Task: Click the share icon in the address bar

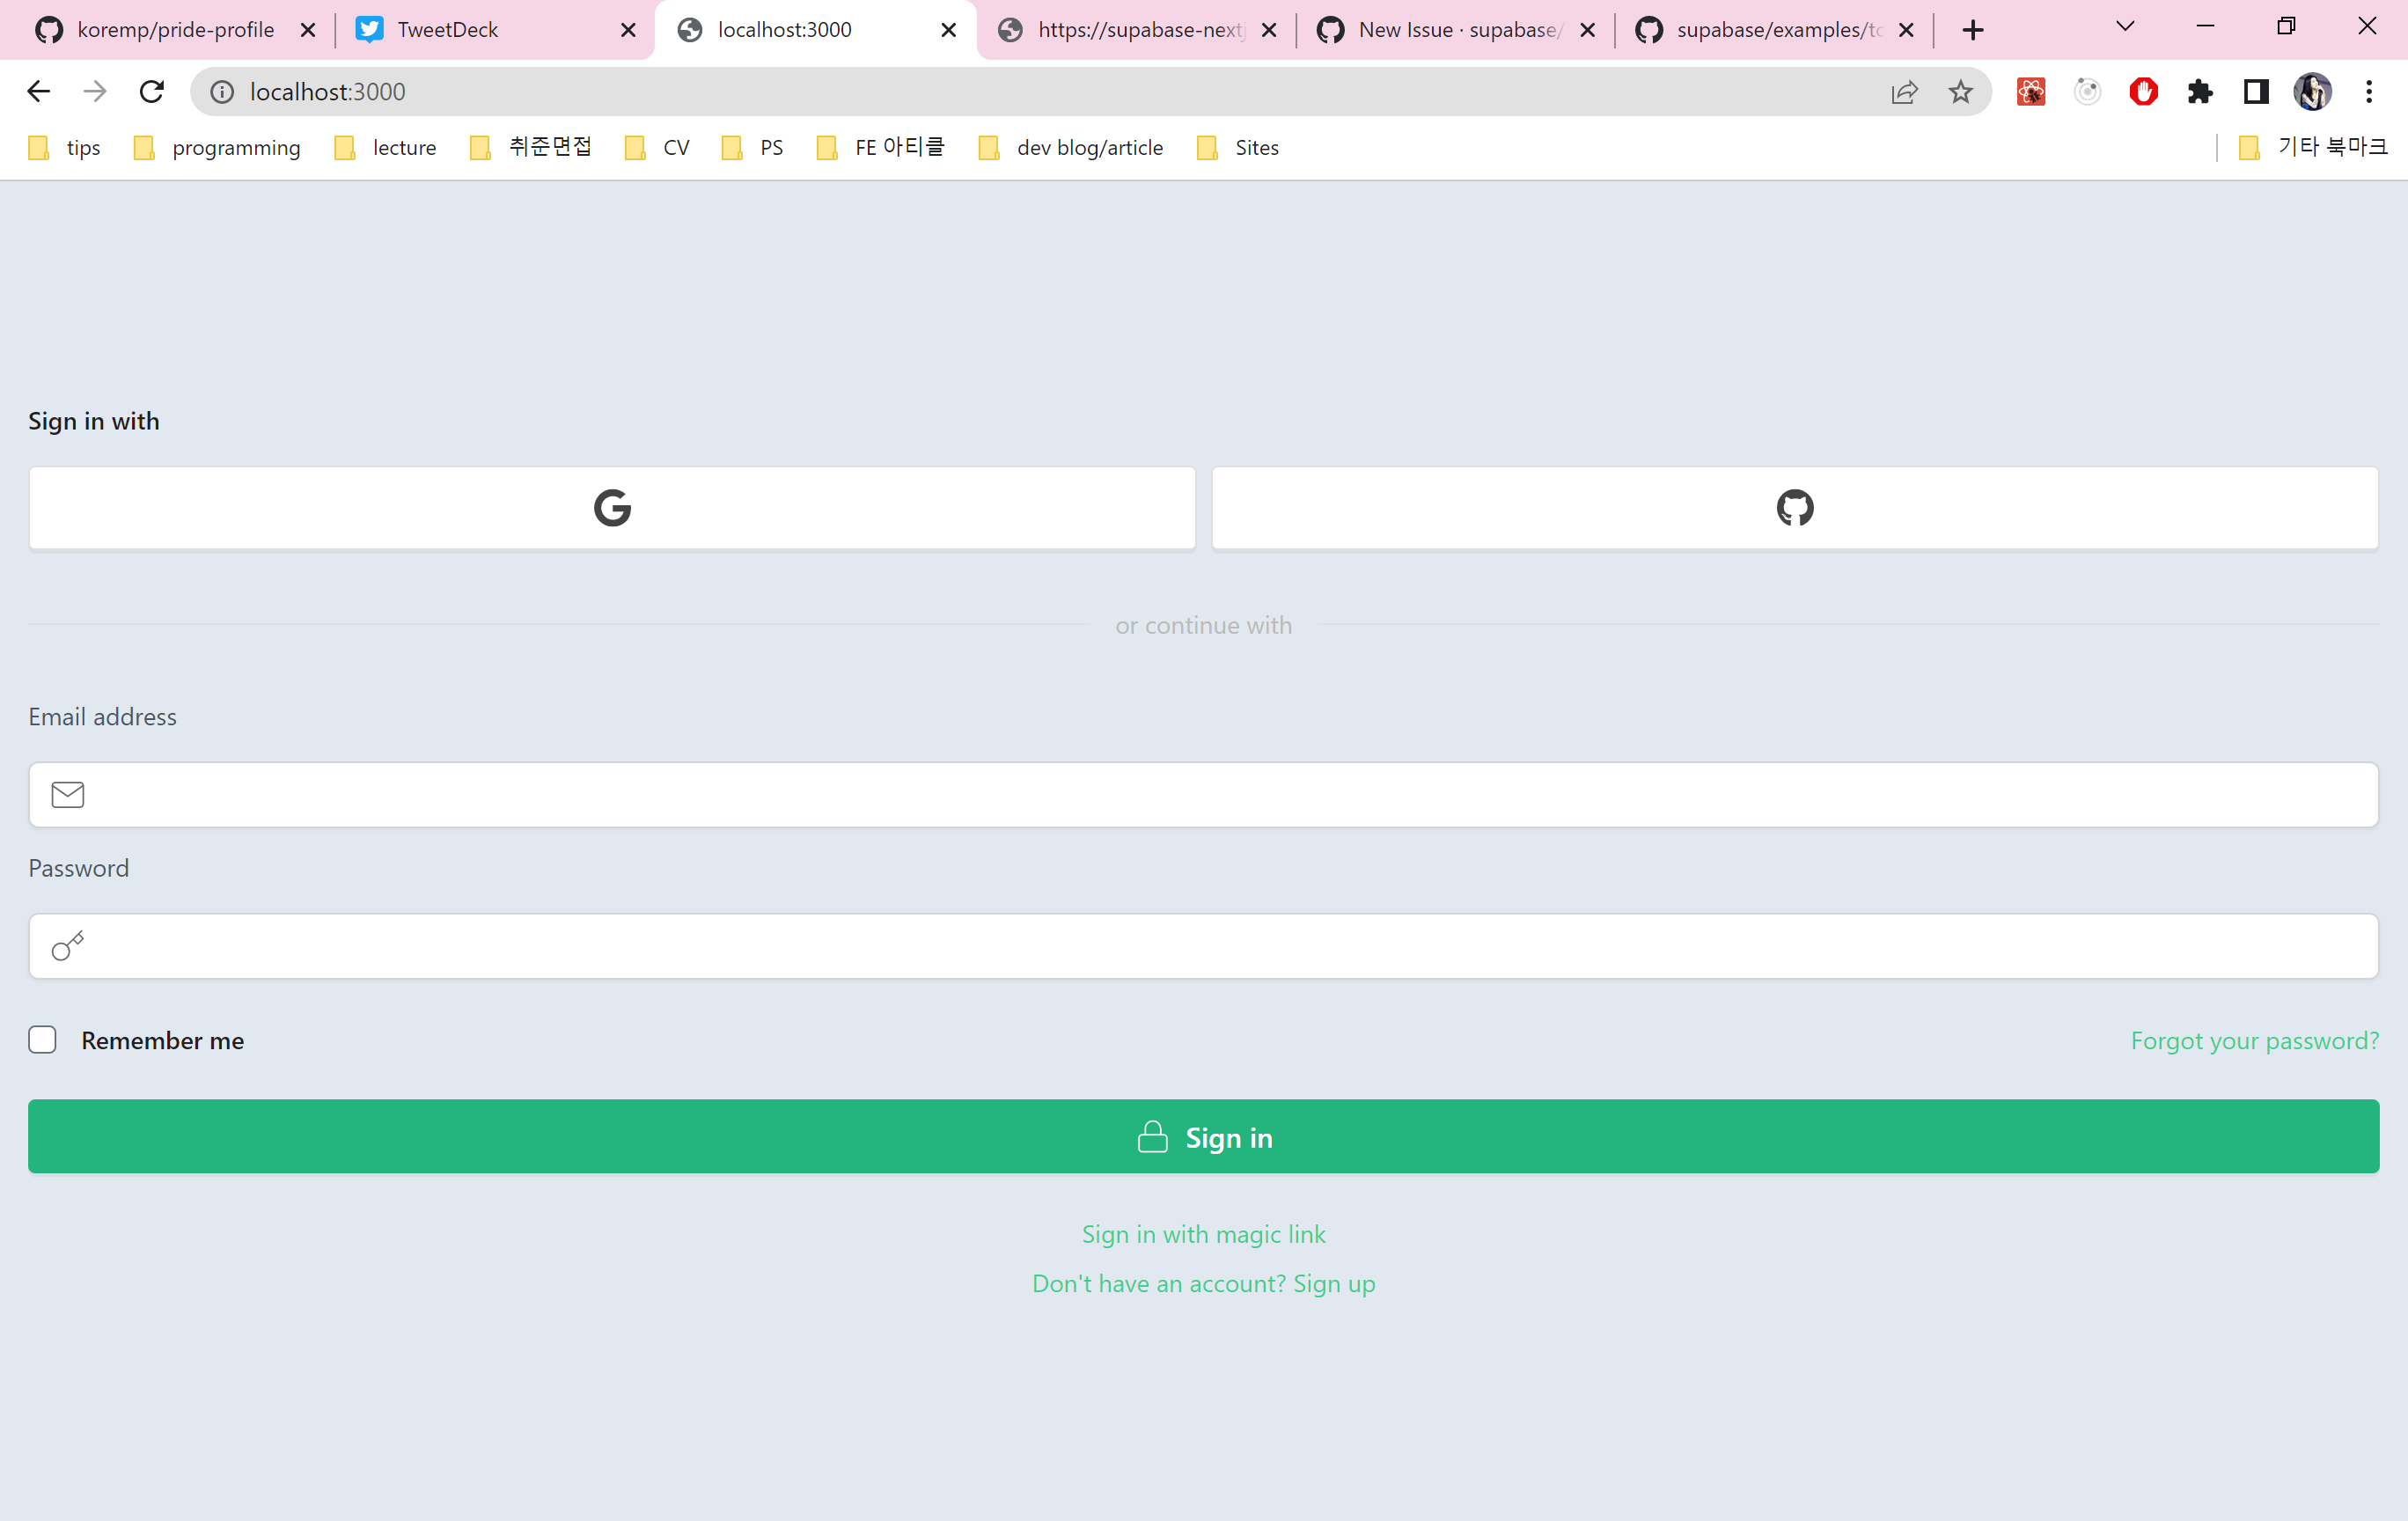Action: pyautogui.click(x=1905, y=91)
